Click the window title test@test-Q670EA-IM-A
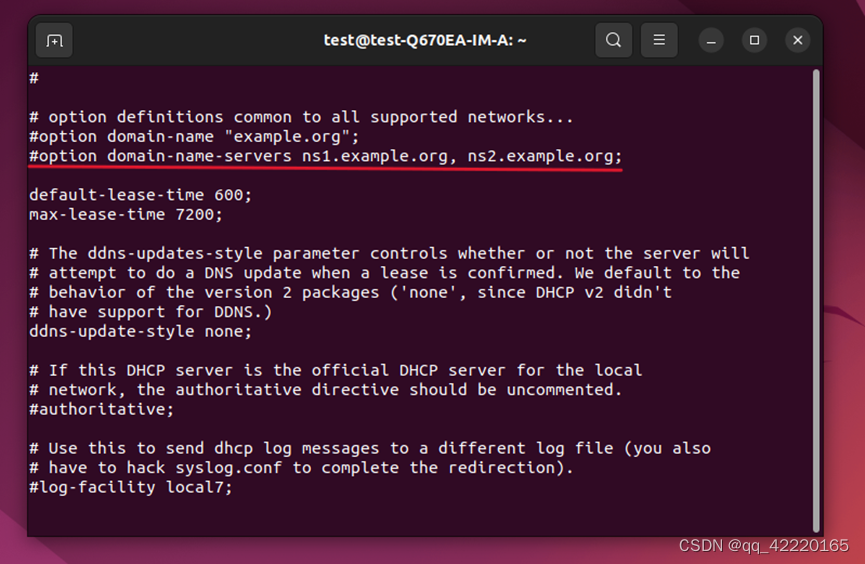The height and width of the screenshot is (564, 865). [425, 40]
